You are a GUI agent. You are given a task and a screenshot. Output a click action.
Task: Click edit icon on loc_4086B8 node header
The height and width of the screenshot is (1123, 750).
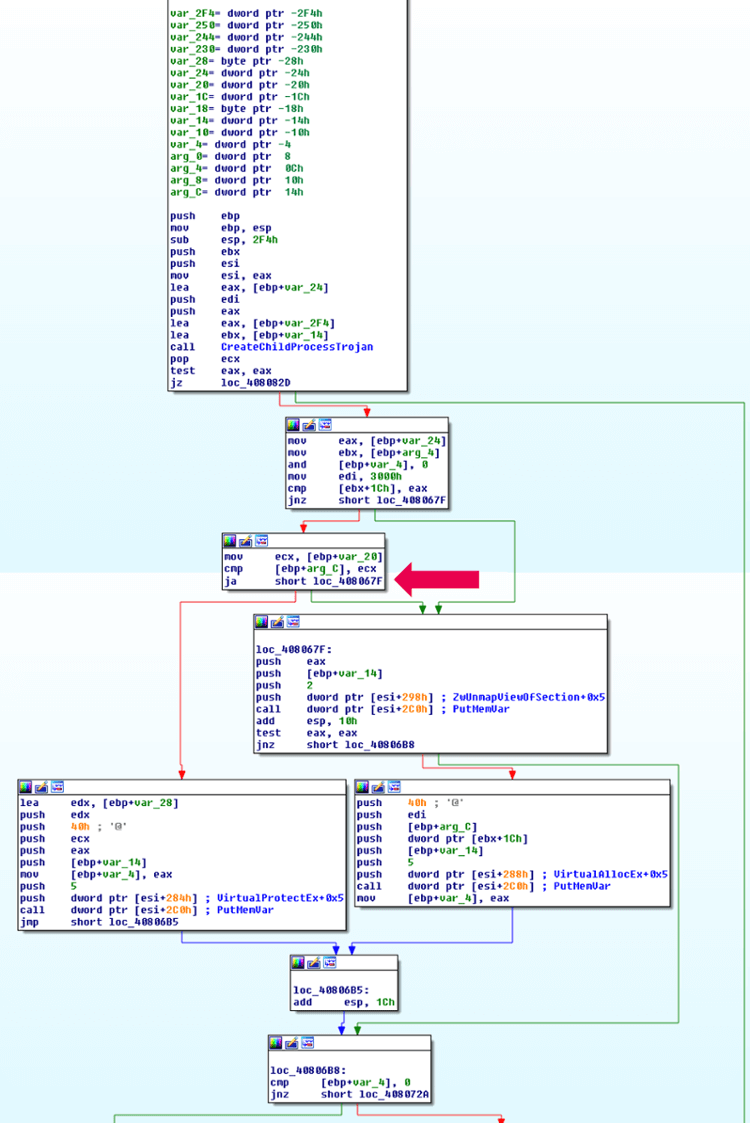click(292, 1042)
